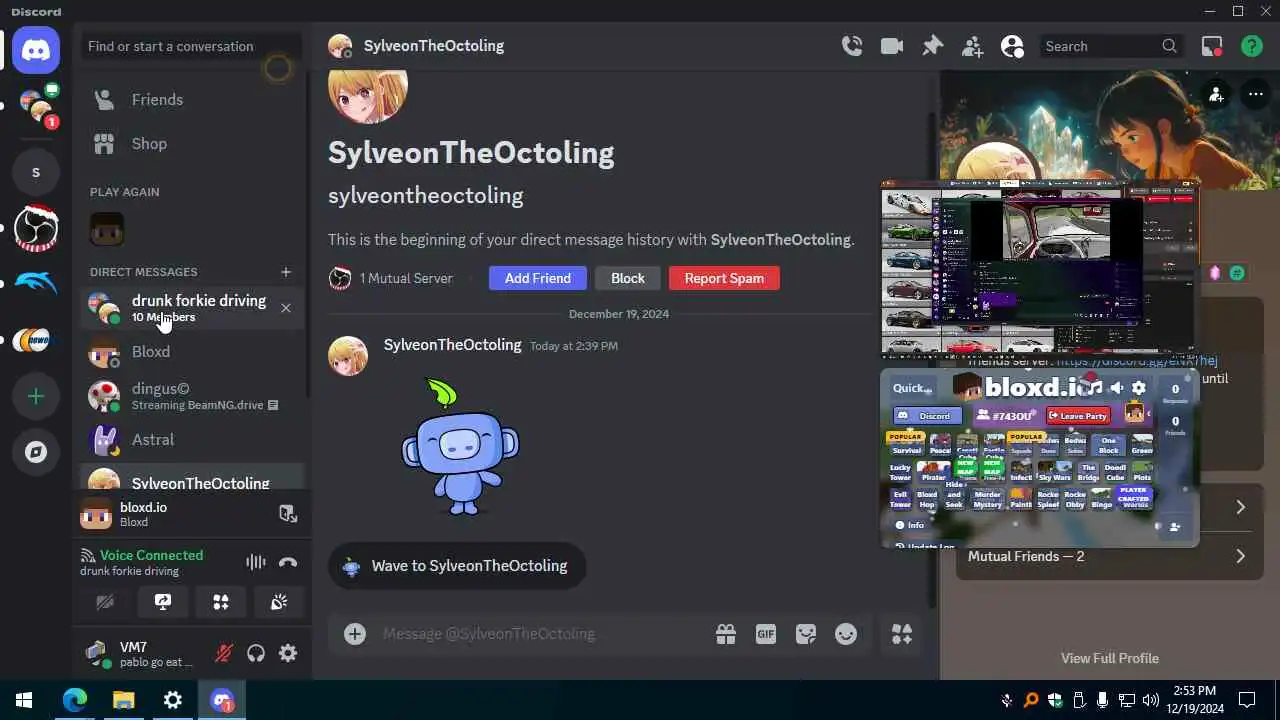1280x720 pixels.
Task: Toggle noise suppression waveform icon
Action: 256,562
